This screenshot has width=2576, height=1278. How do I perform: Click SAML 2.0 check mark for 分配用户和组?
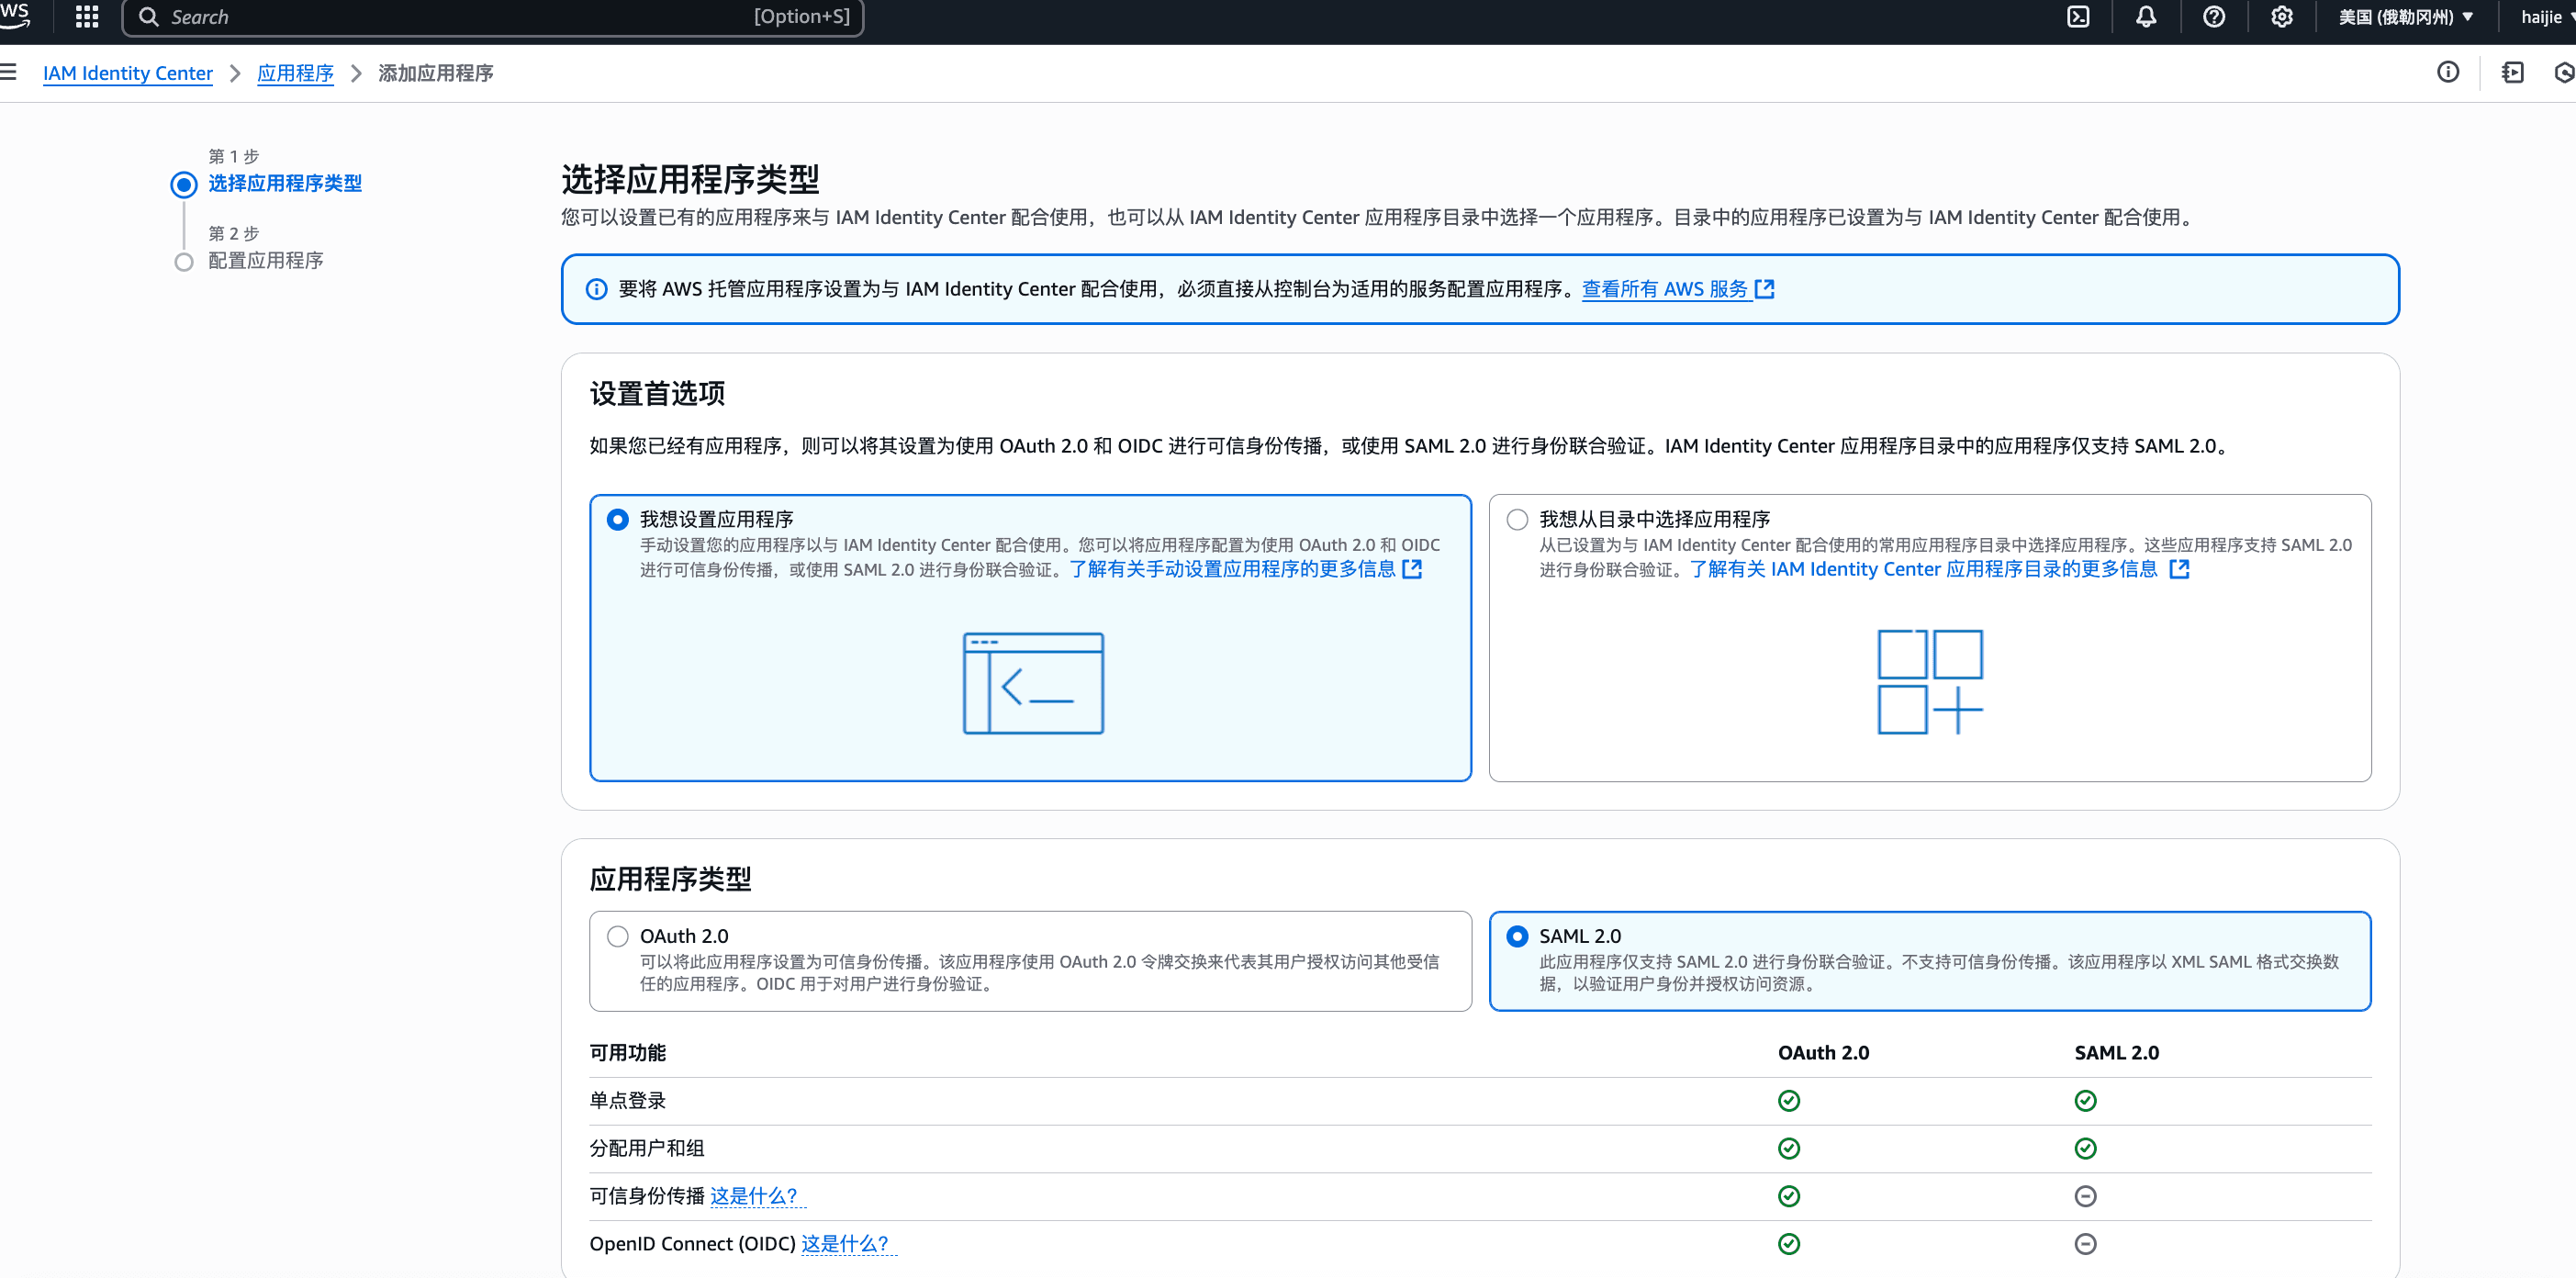[2085, 1148]
